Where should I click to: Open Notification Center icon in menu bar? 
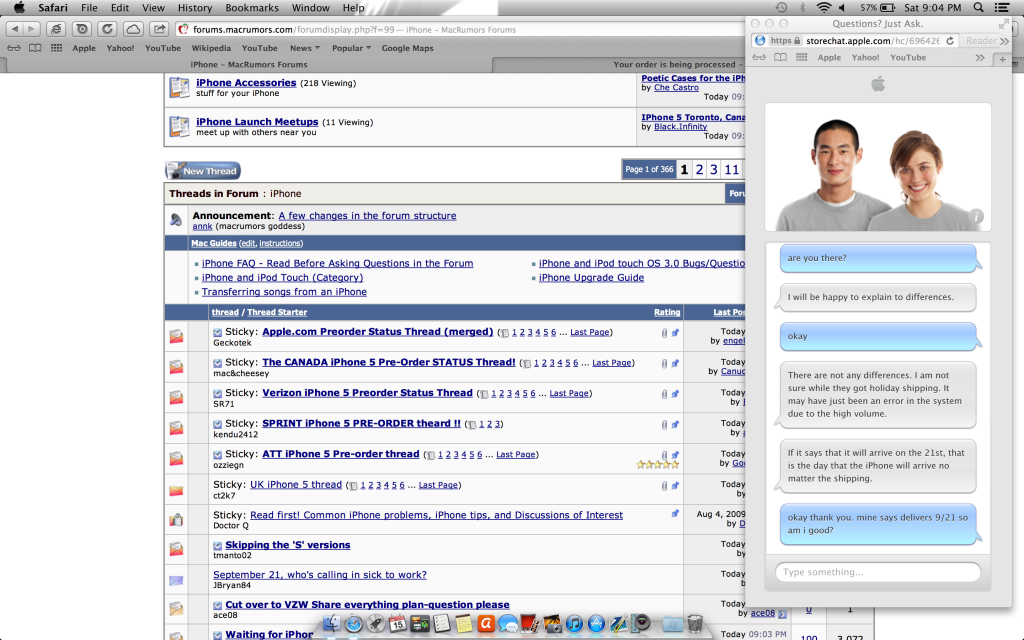coord(1002,8)
